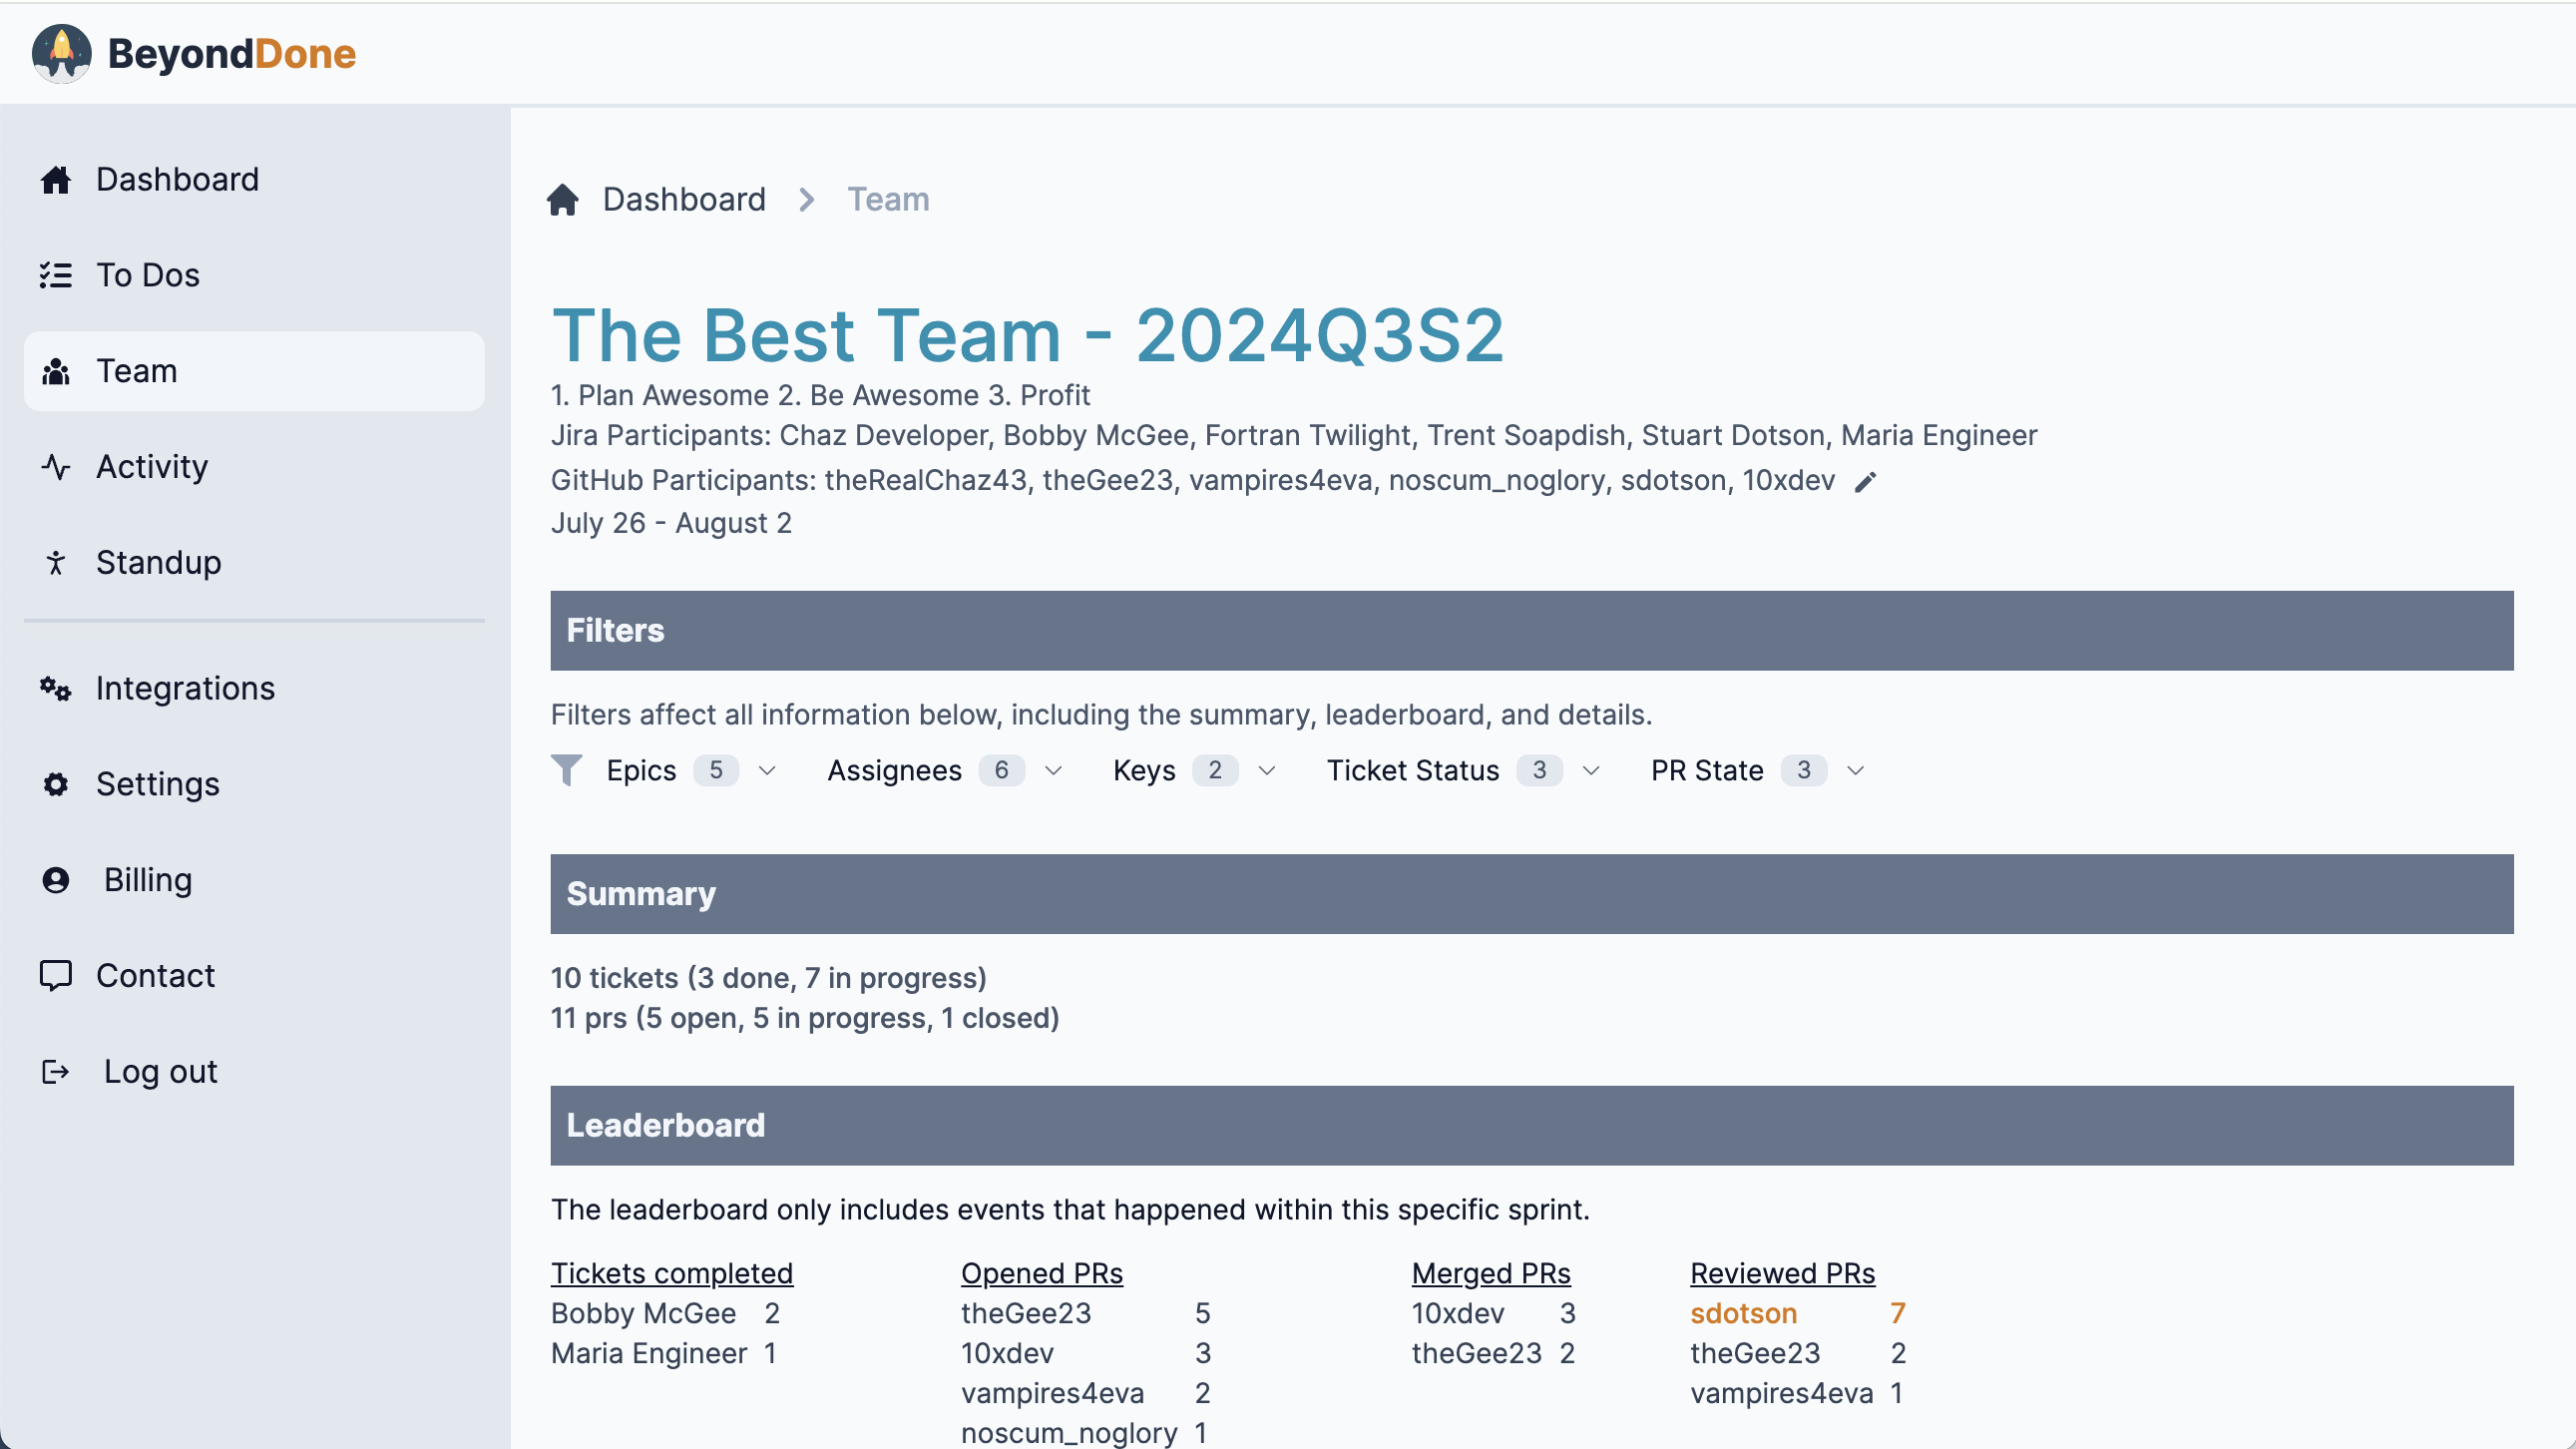The height and width of the screenshot is (1449, 2576).
Task: Click the Log out arrow icon
Action: point(56,1072)
